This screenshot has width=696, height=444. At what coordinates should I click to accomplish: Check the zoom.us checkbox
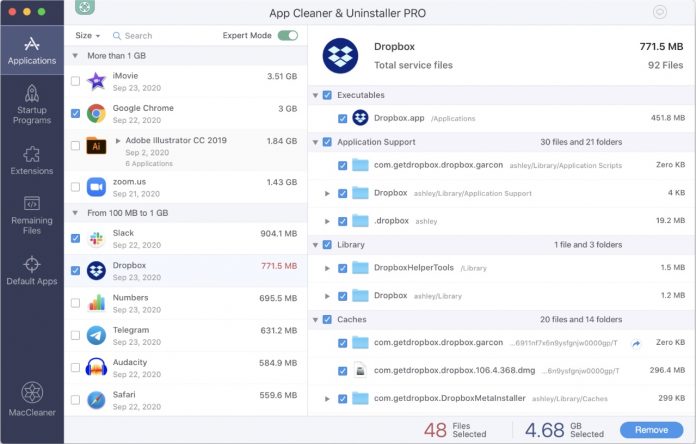75,187
